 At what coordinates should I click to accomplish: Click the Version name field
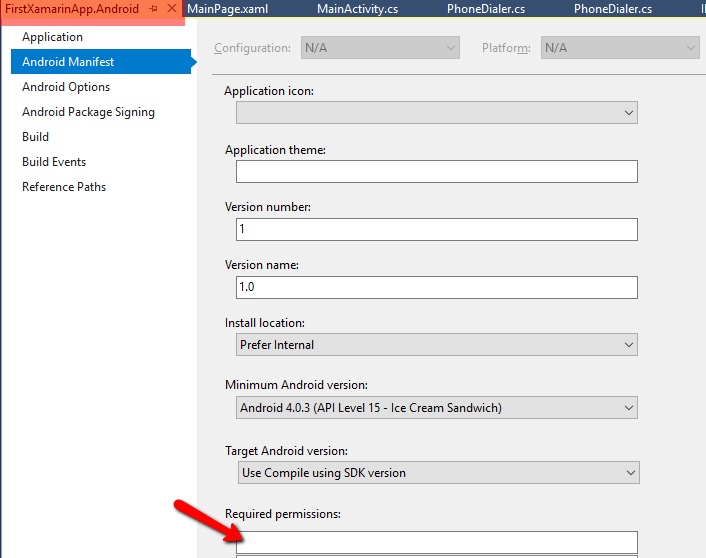[437, 287]
